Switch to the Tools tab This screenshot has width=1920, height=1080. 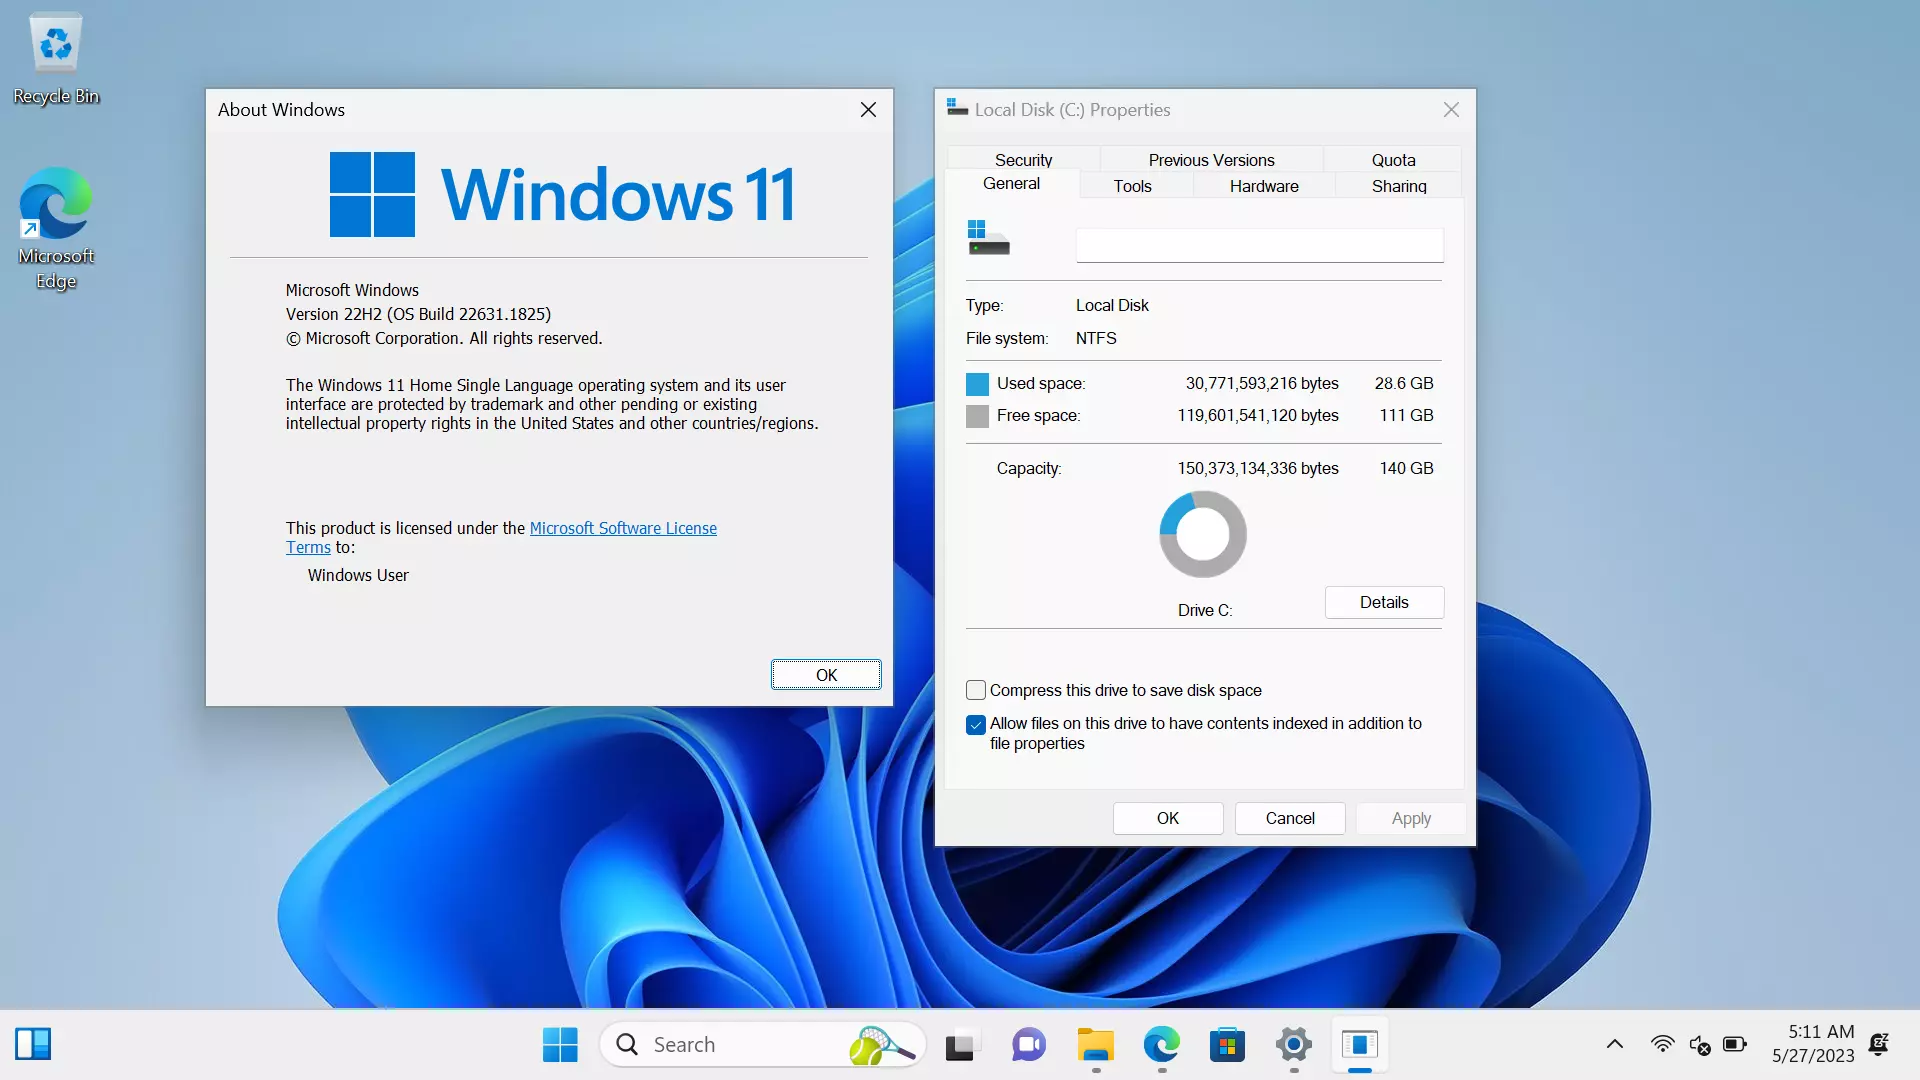coord(1132,186)
